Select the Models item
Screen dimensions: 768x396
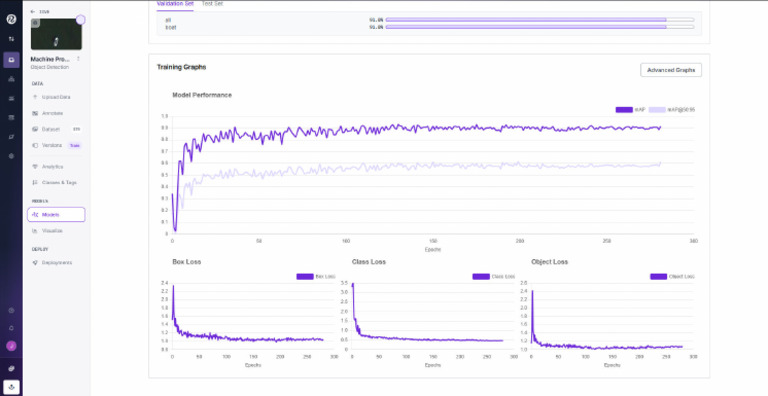coord(56,215)
